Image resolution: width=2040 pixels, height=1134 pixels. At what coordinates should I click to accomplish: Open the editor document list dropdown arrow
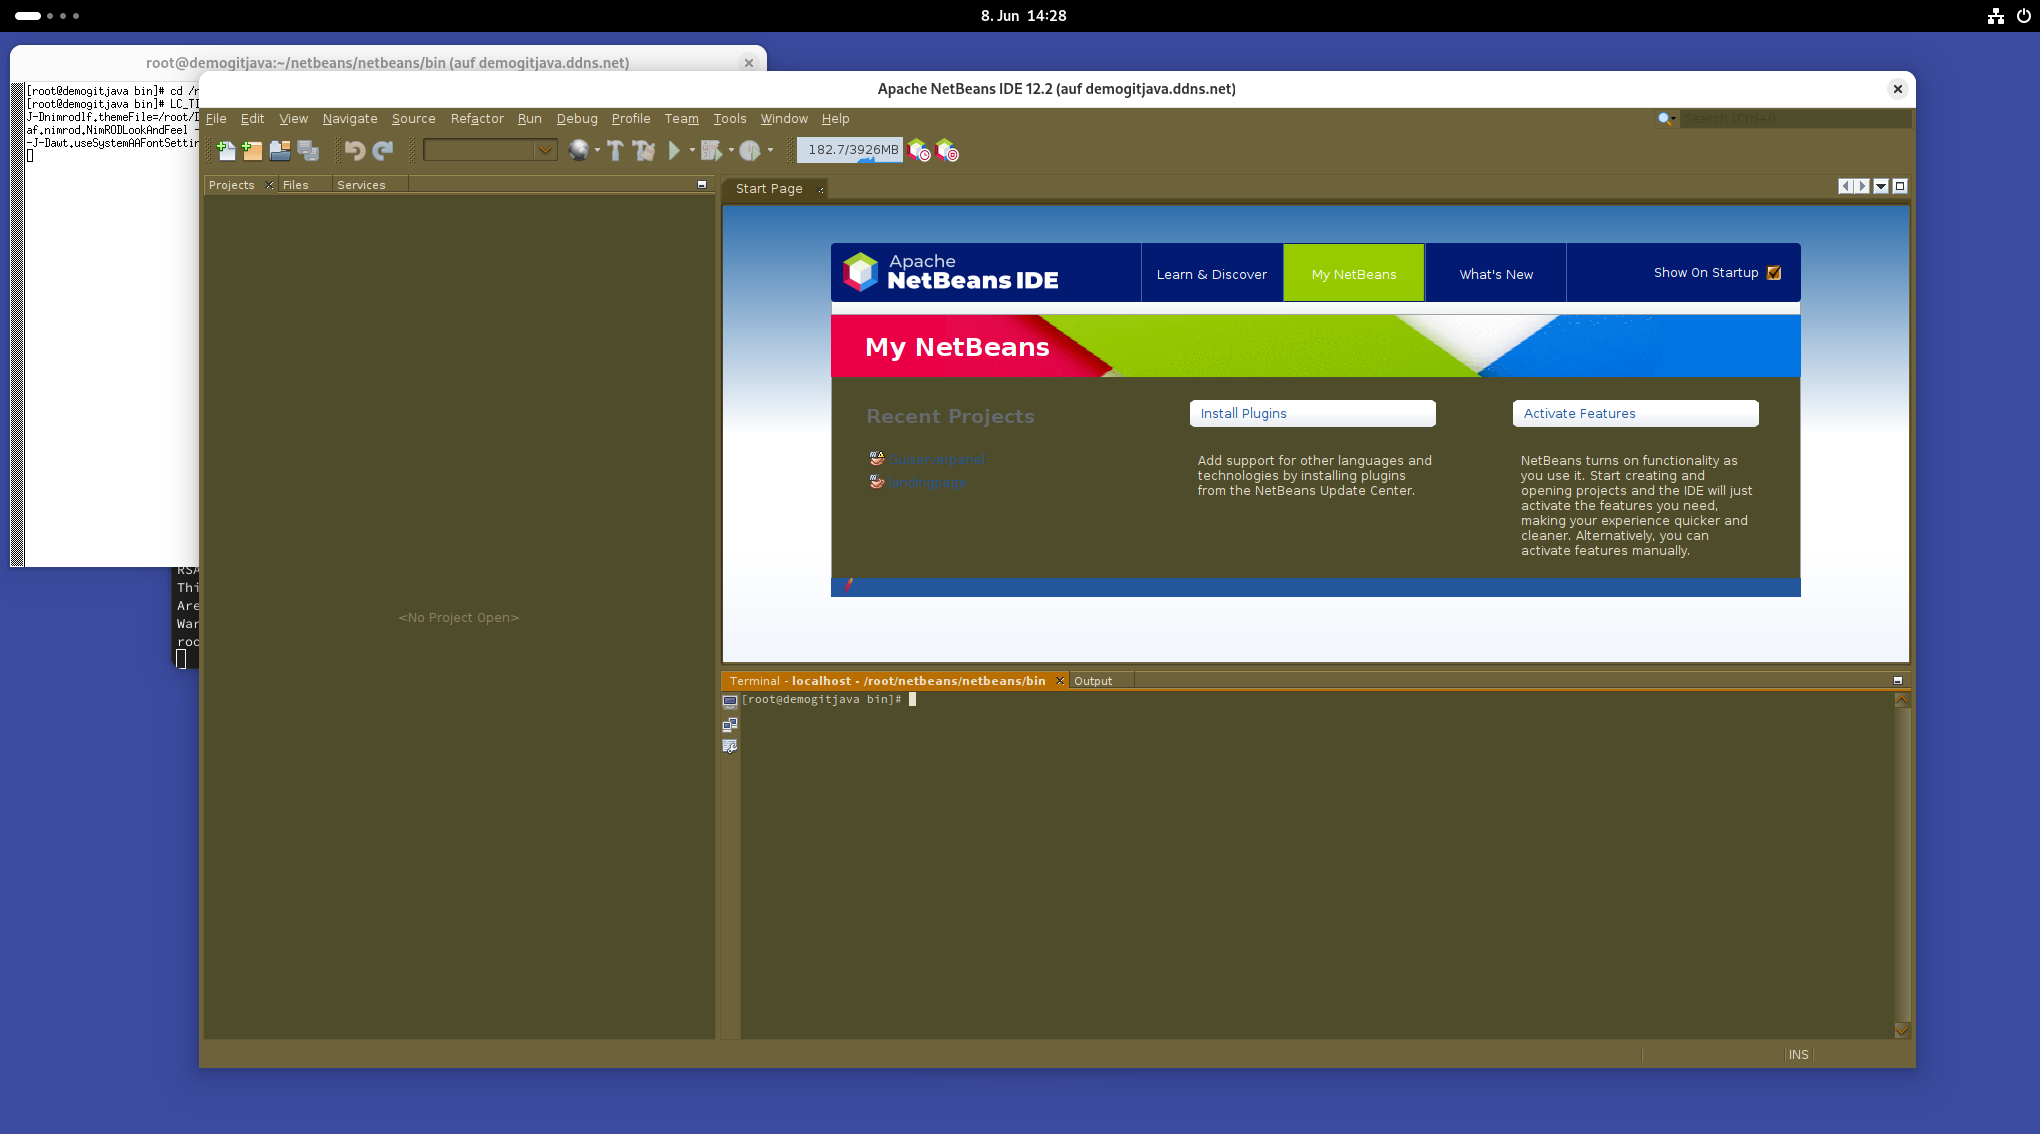[1881, 186]
